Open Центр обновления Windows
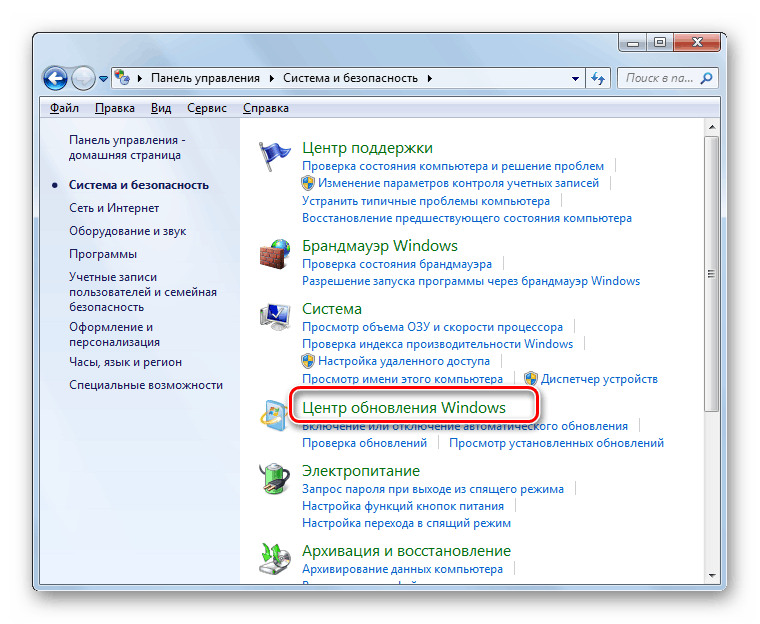 tap(404, 408)
